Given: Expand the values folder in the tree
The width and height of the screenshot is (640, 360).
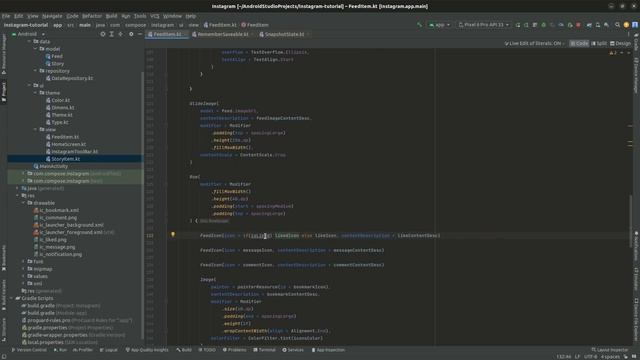Looking at the screenshot, I should (24, 276).
